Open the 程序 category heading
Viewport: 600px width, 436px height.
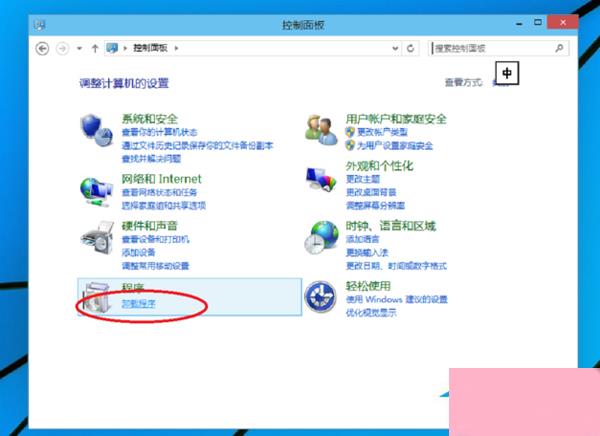point(133,287)
